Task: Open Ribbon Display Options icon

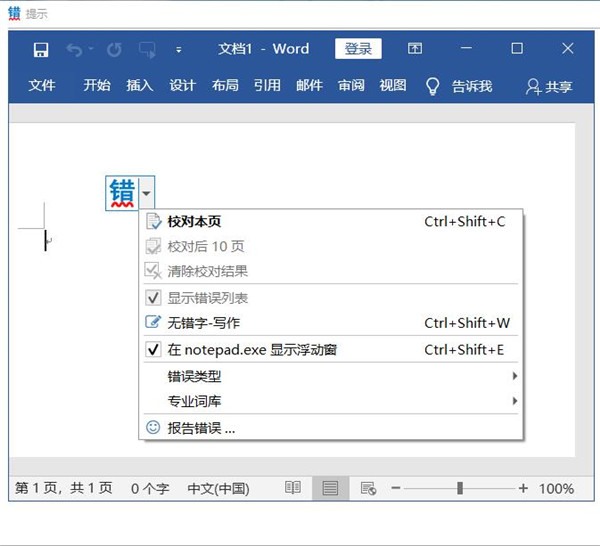Action: click(x=415, y=49)
